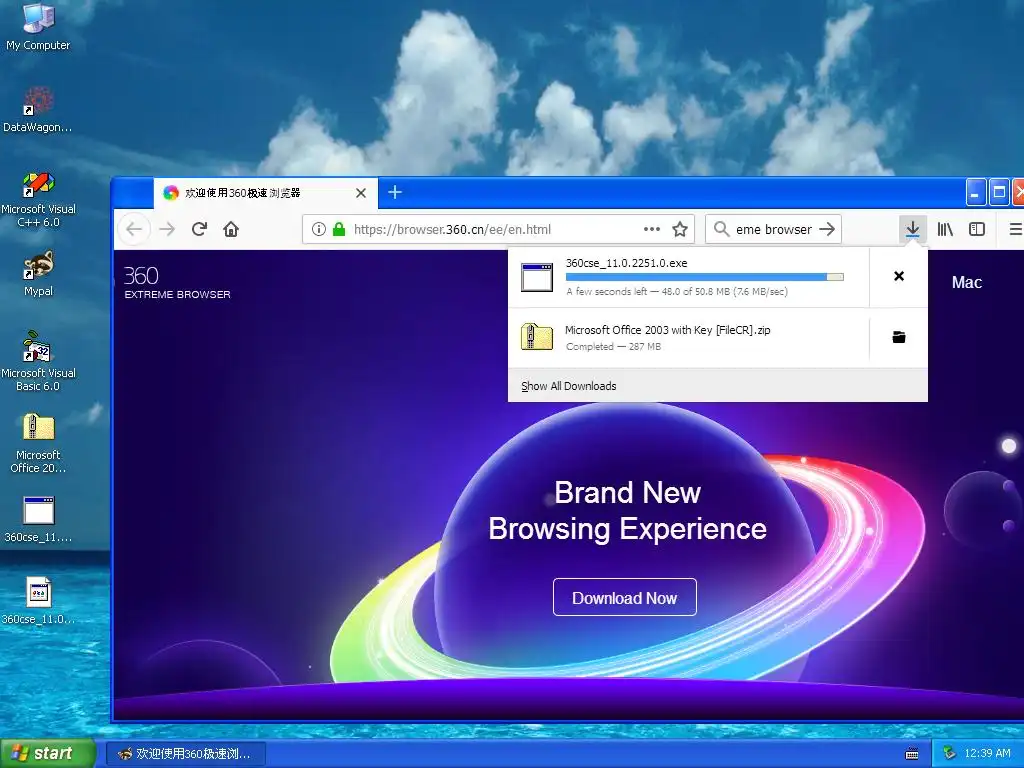
Task: Open a new tab with plus button
Action: pyautogui.click(x=394, y=192)
